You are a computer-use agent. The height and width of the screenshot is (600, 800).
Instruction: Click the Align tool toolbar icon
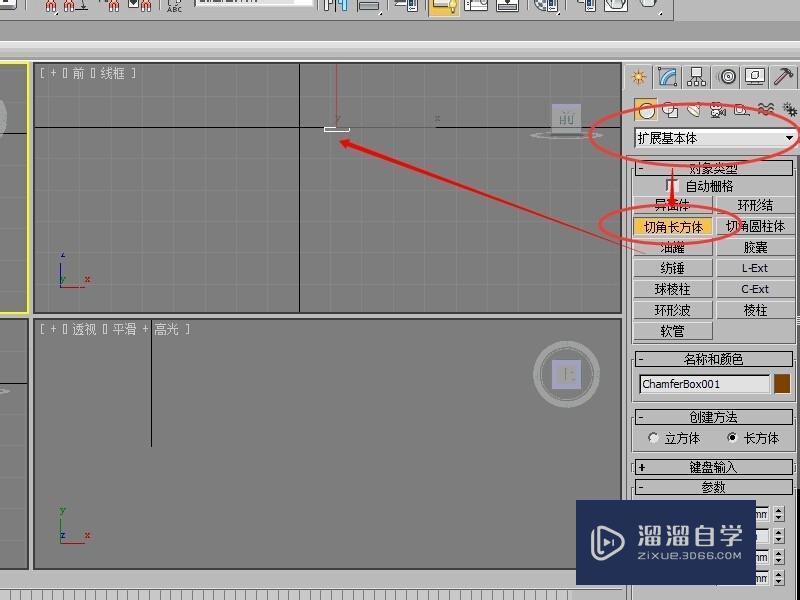(x=368, y=5)
